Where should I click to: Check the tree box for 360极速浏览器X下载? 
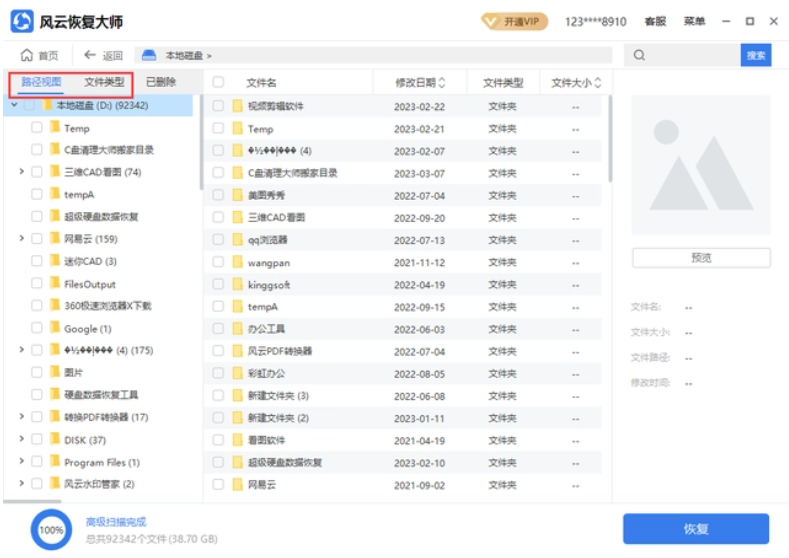coord(37,305)
